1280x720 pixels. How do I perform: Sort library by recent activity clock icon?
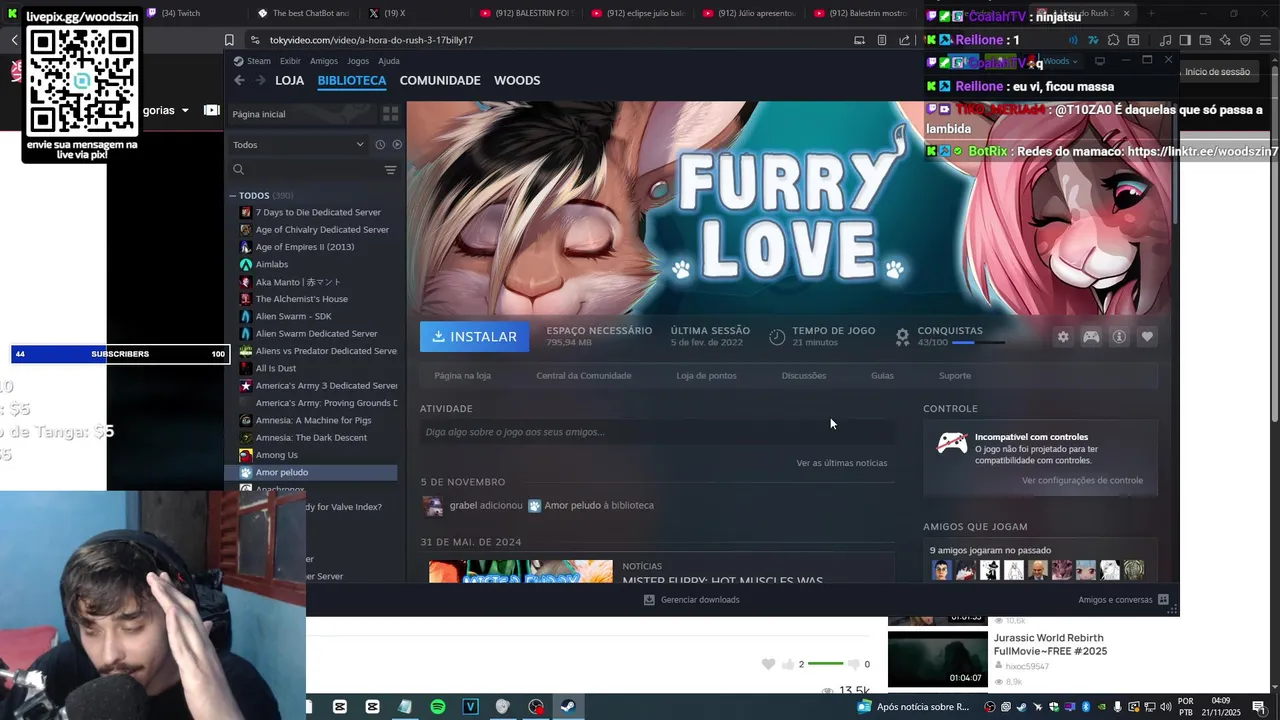pyautogui.click(x=380, y=145)
